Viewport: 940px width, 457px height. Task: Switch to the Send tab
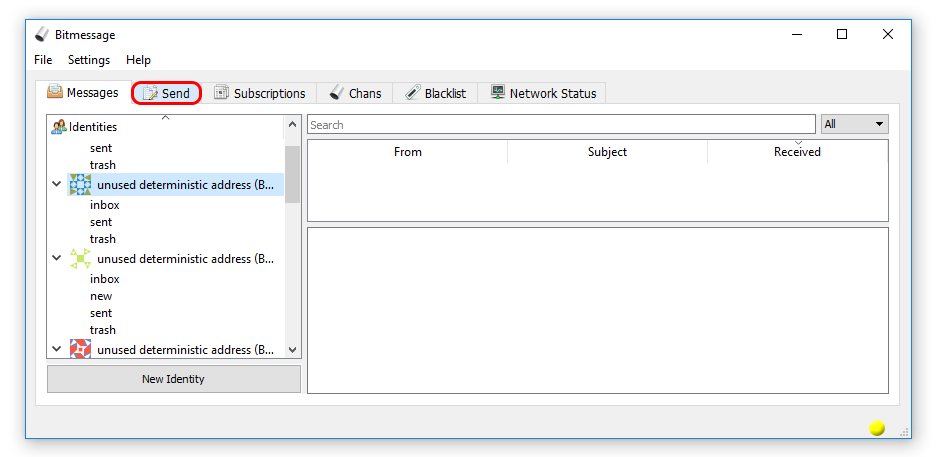166,94
